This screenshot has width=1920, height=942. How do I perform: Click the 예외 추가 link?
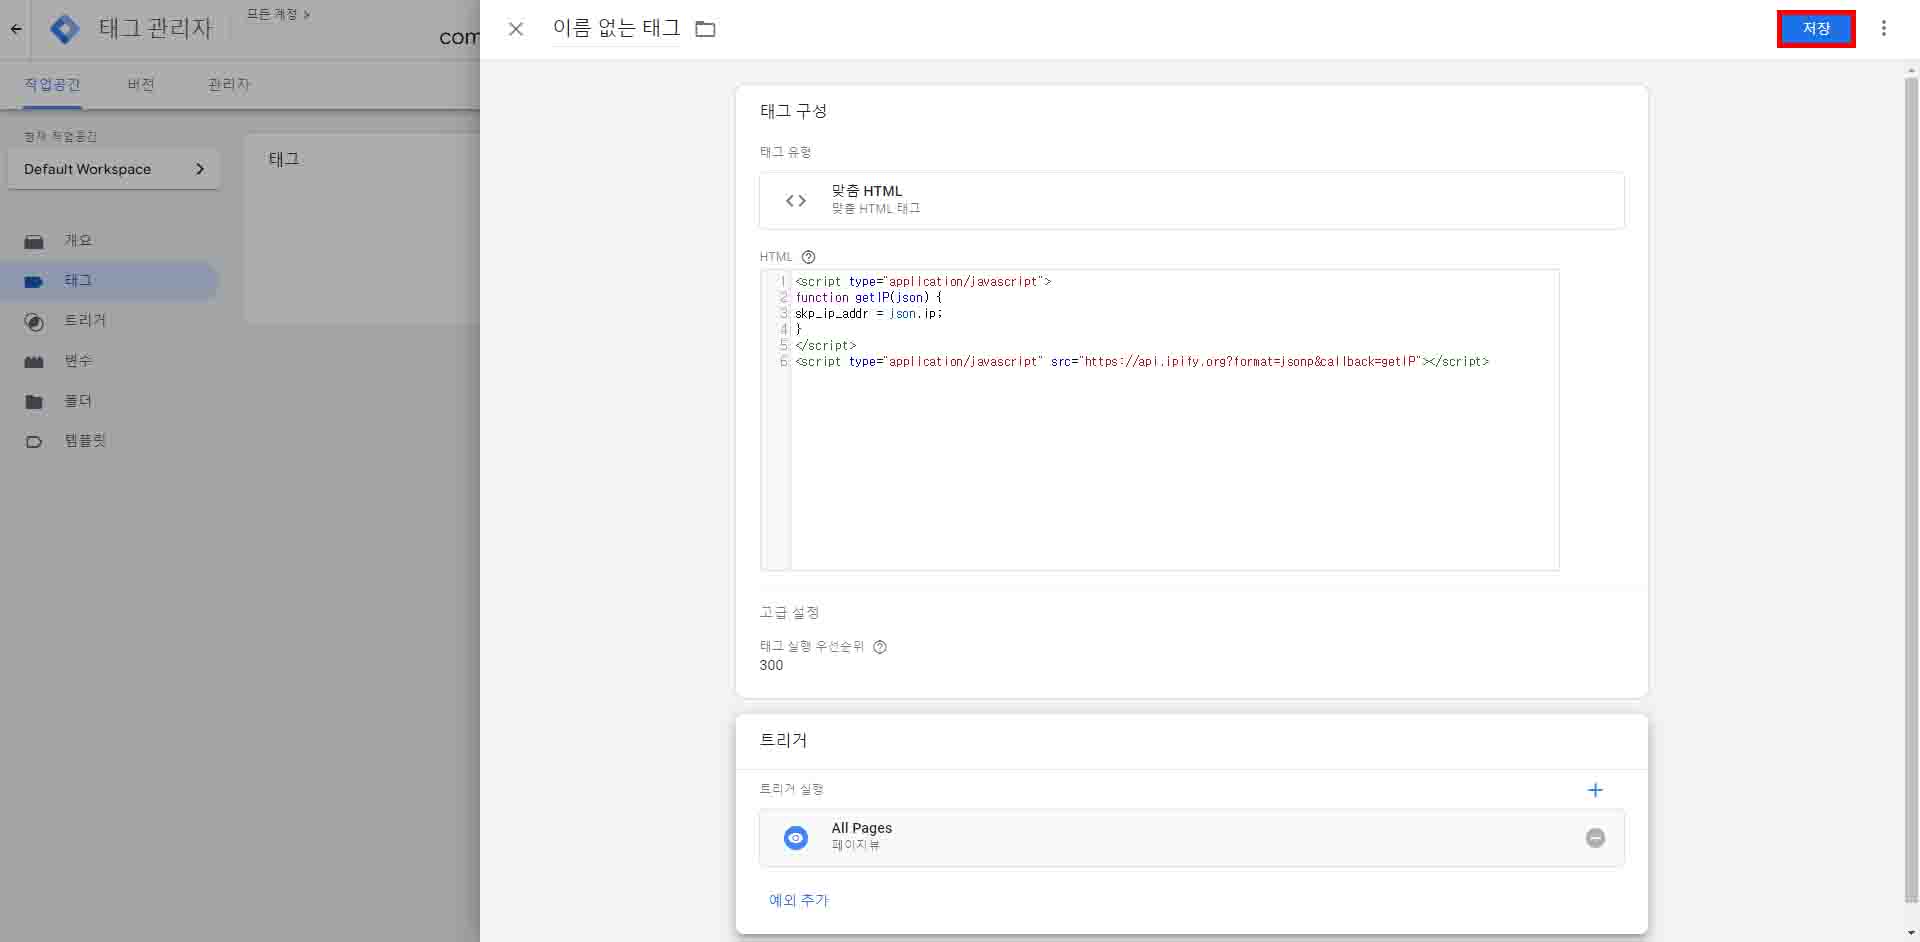[798, 900]
